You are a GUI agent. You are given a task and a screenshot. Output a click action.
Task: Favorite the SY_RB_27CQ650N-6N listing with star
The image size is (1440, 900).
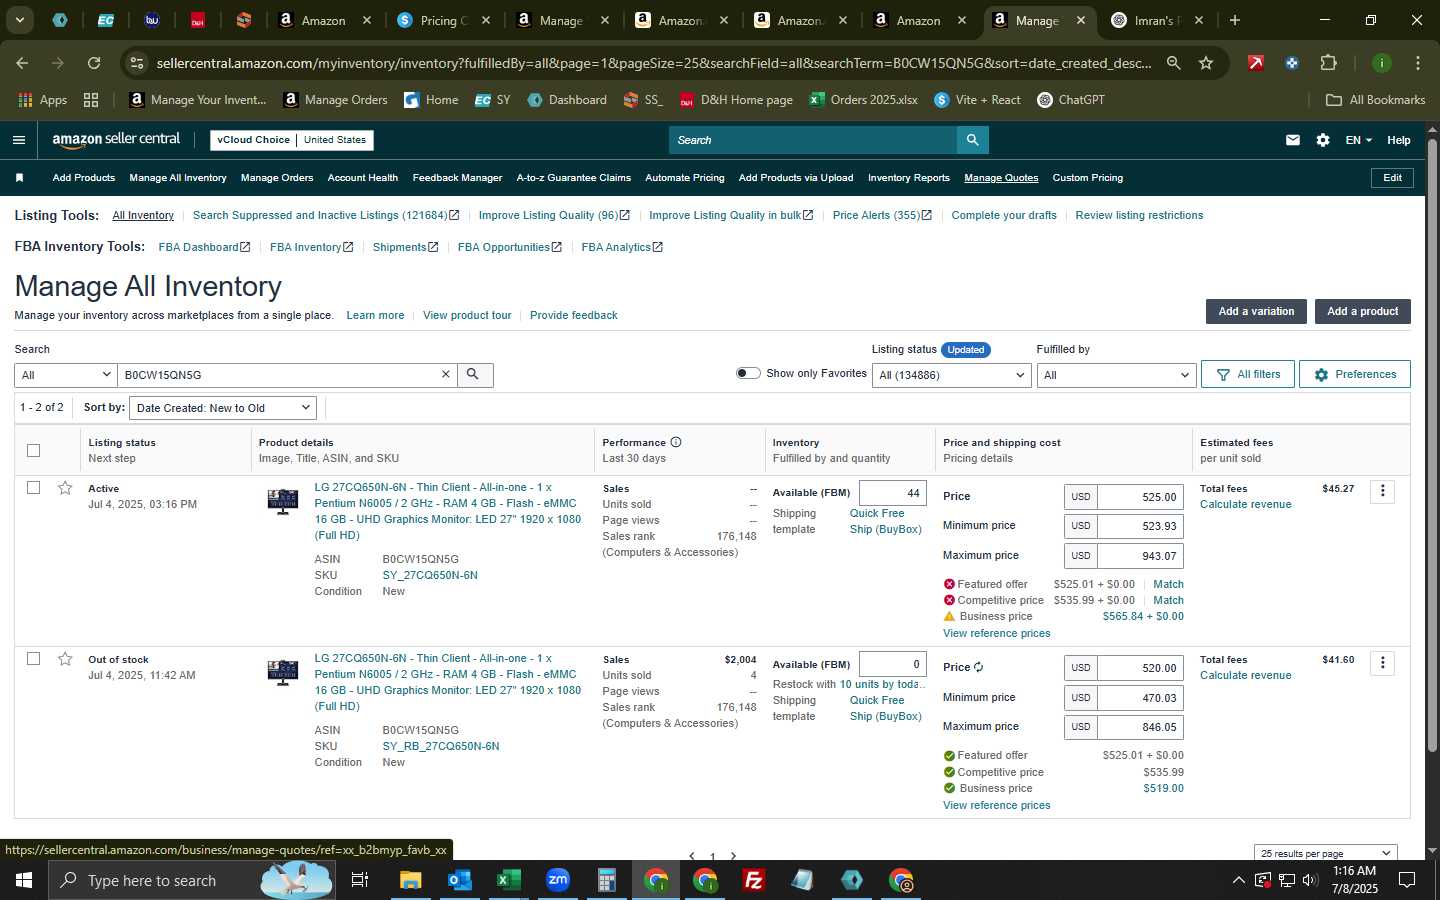(65, 659)
